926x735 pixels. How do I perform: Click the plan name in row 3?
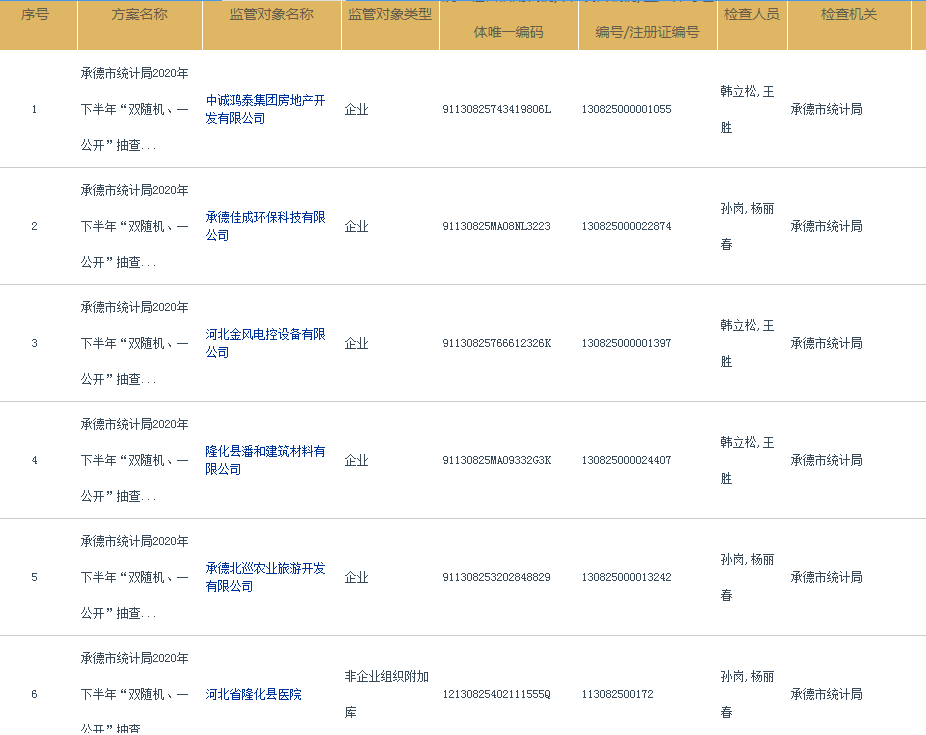click(135, 343)
